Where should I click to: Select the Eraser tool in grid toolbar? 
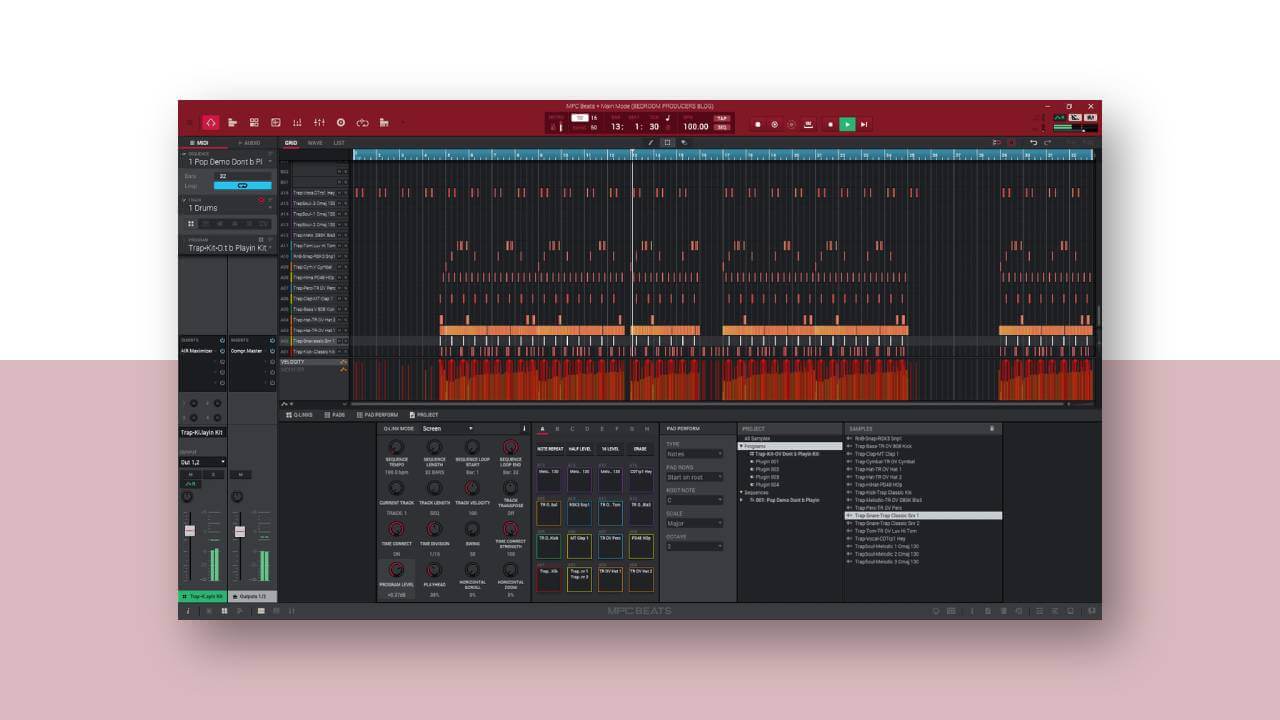point(684,143)
